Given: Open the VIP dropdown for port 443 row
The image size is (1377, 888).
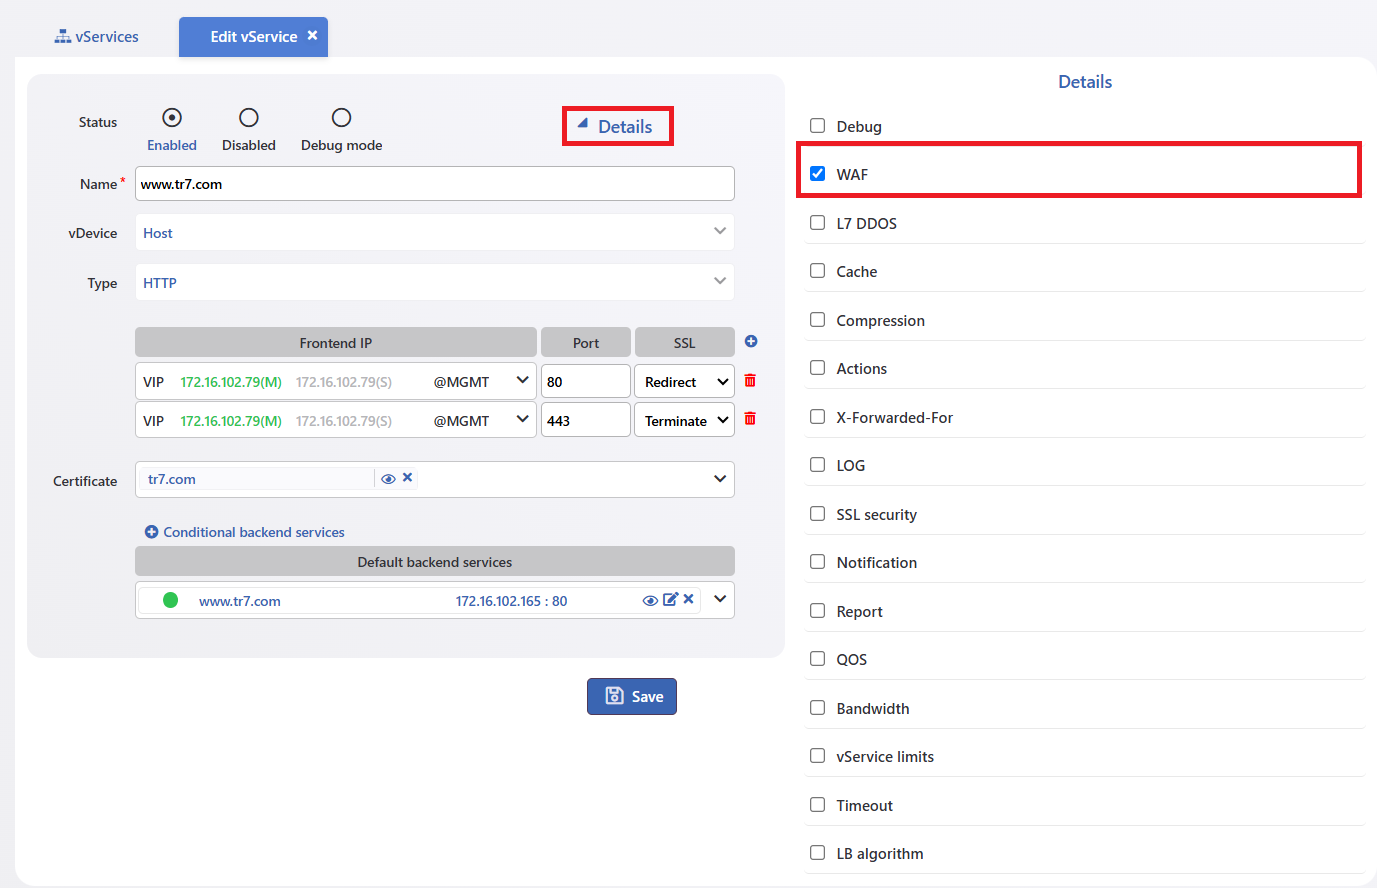Looking at the screenshot, I should [x=336, y=420].
